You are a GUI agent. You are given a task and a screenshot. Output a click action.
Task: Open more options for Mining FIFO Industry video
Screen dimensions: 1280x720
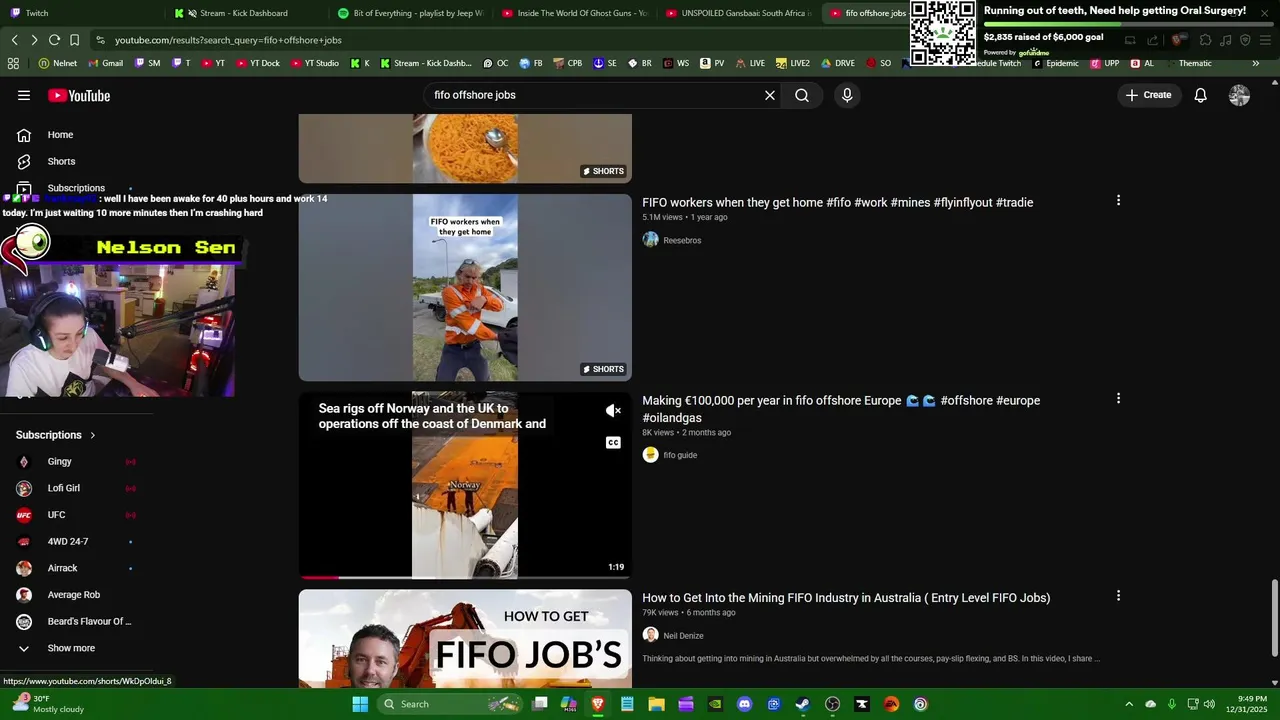(x=1118, y=596)
